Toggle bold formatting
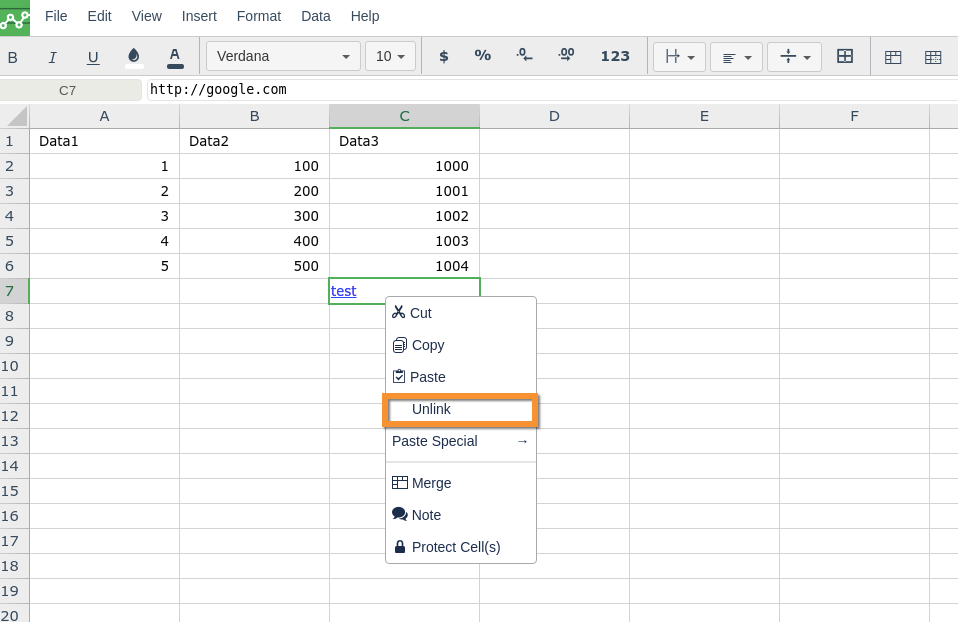This screenshot has width=958, height=622. click(x=13, y=57)
